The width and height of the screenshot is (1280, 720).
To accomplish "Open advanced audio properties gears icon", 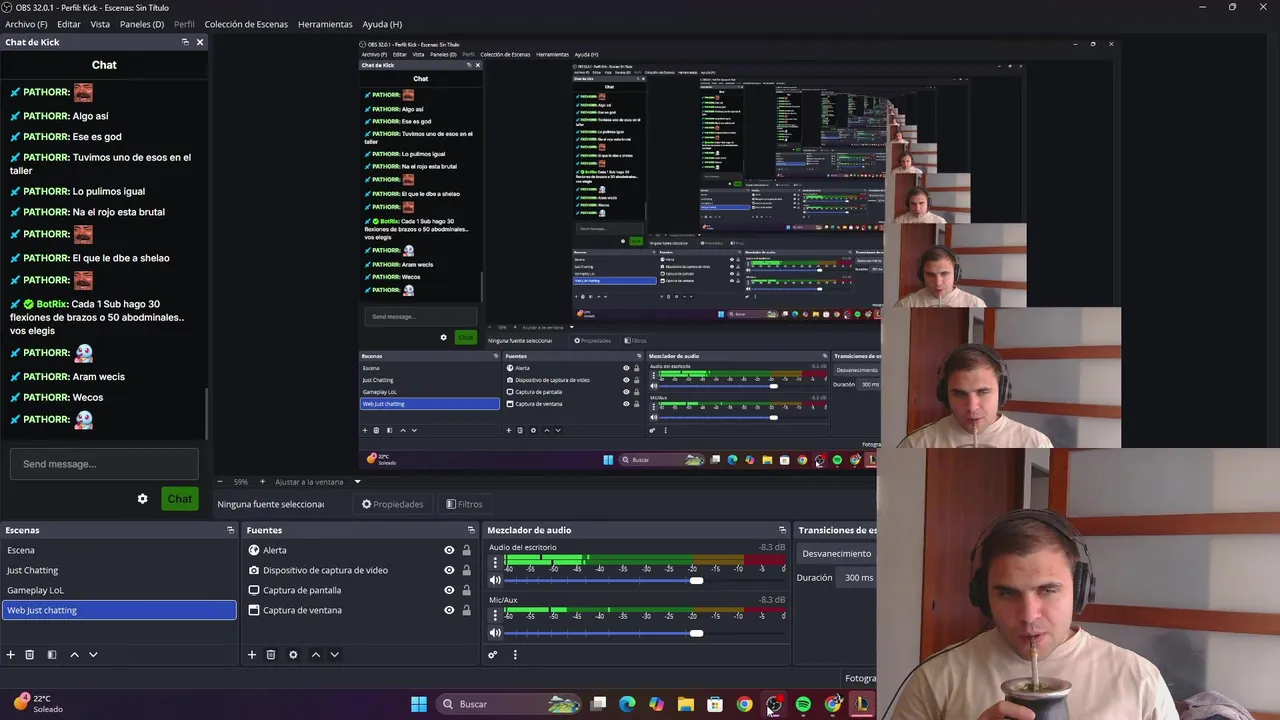I will click(493, 655).
